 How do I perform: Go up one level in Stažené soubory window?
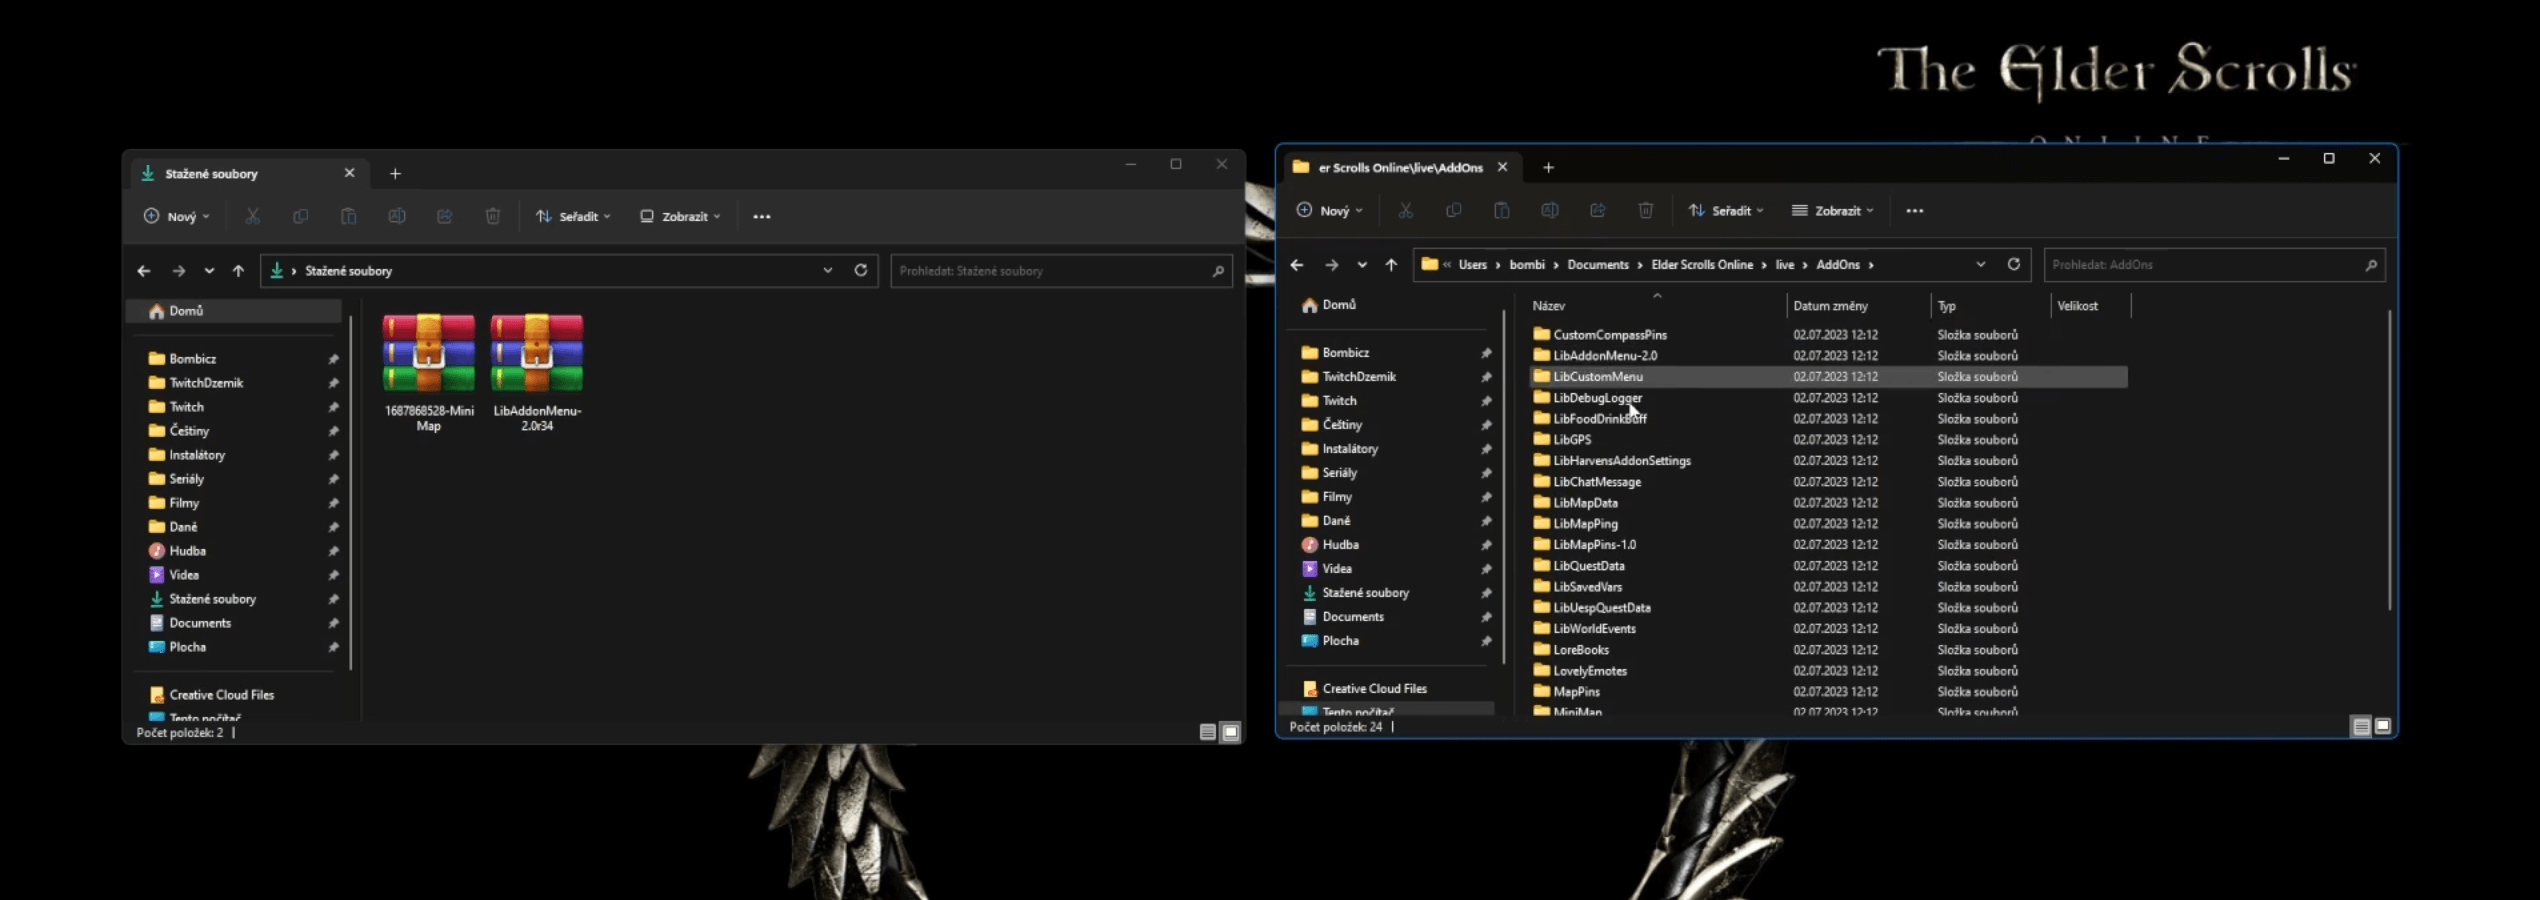click(238, 271)
